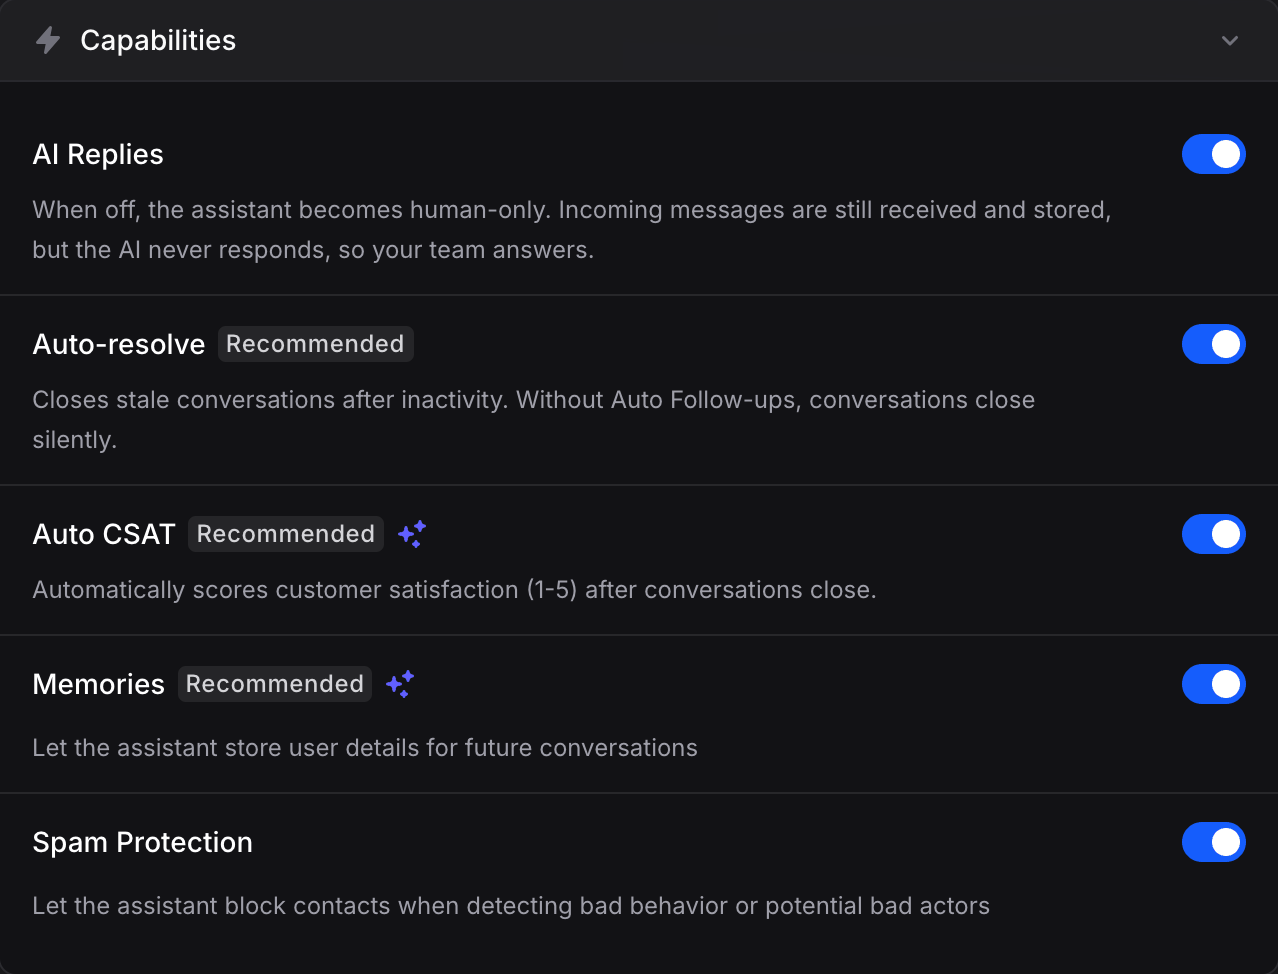This screenshot has width=1278, height=974.
Task: Toggle off Auto CSAT scoring
Action: [1213, 534]
